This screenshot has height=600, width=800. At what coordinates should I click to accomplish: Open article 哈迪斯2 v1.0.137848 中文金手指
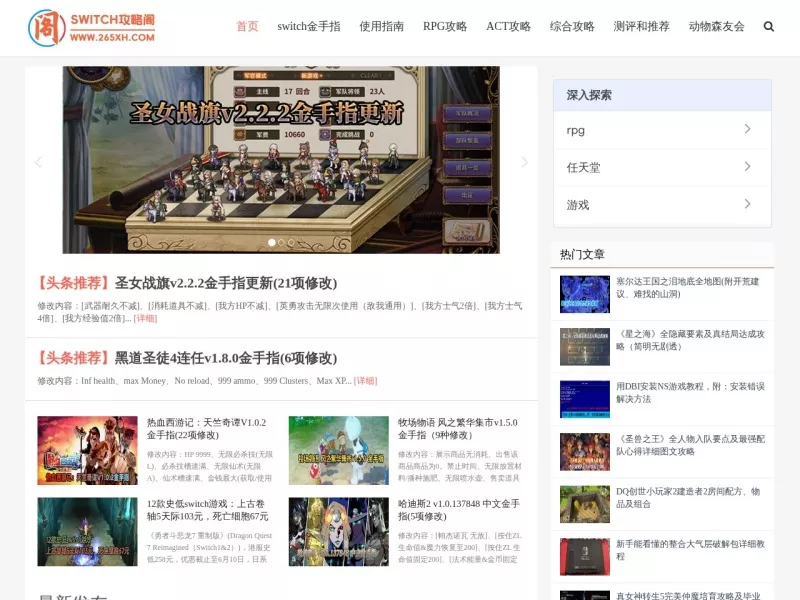(x=459, y=510)
